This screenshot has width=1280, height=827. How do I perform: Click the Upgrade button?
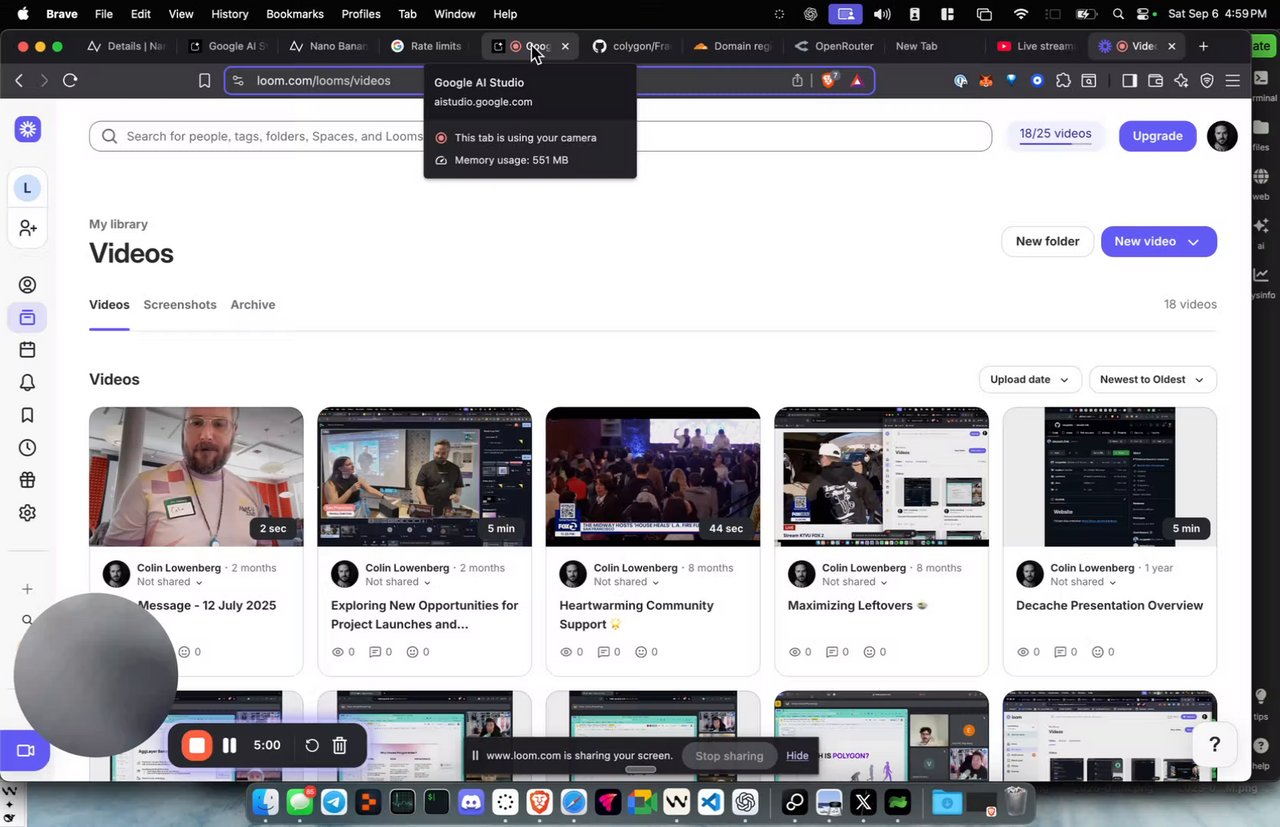(x=1158, y=136)
